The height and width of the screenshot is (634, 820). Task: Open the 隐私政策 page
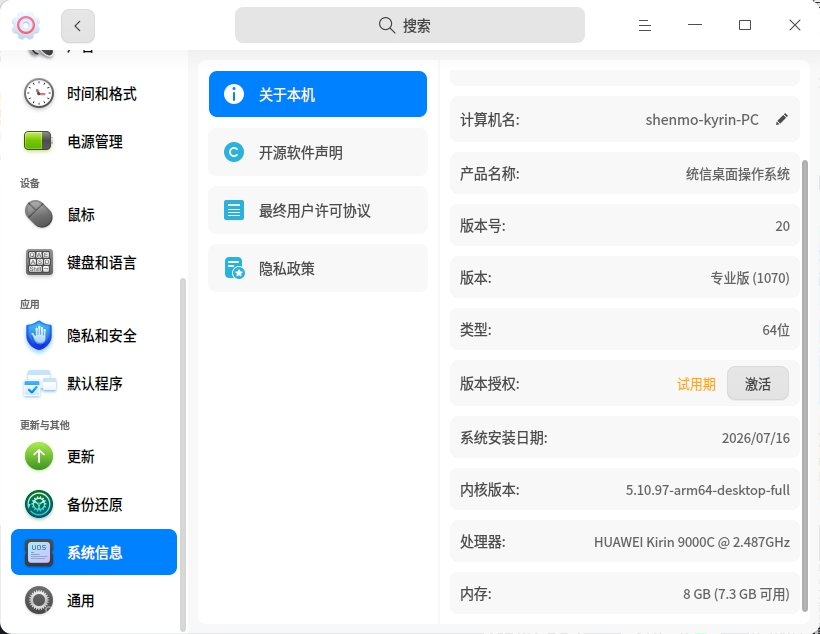tap(317, 268)
